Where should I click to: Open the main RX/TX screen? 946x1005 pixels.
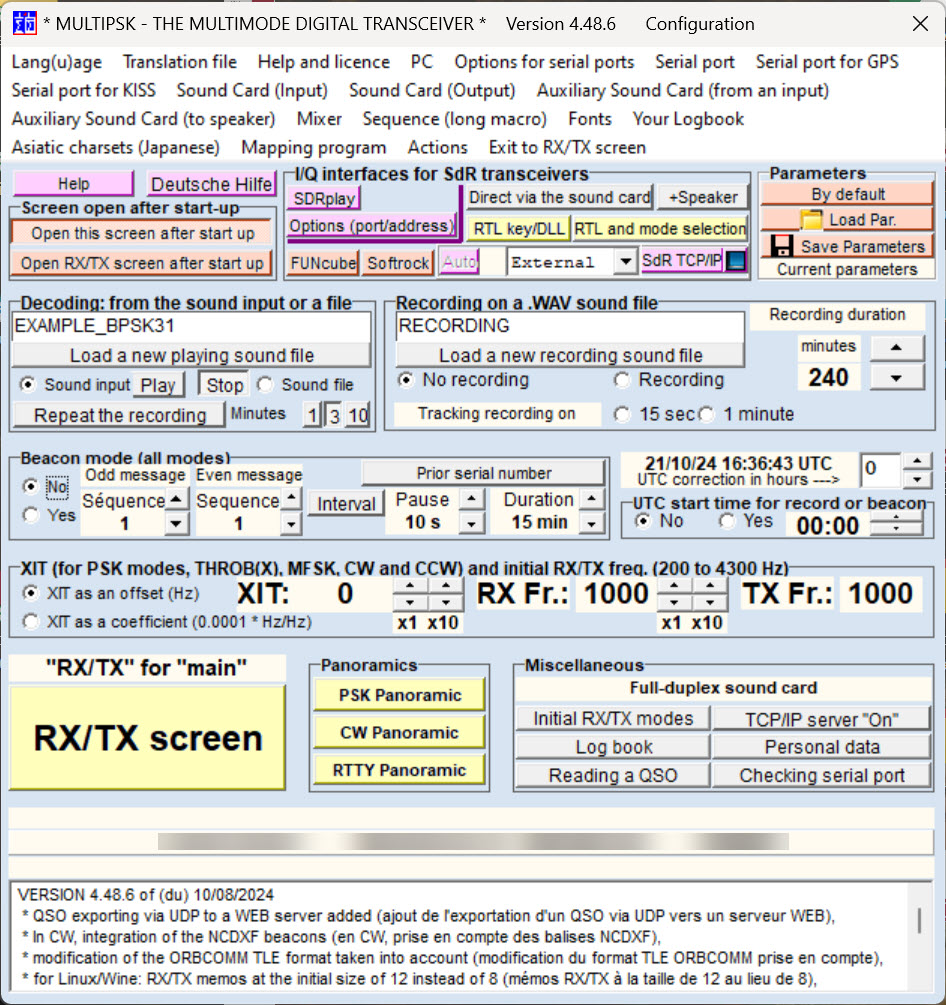[147, 737]
